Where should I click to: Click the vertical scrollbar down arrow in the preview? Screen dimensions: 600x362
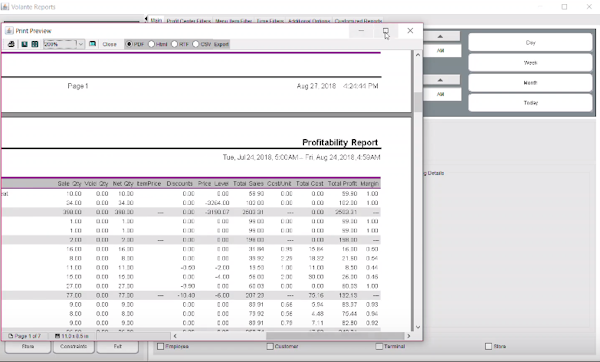[x=418, y=327]
